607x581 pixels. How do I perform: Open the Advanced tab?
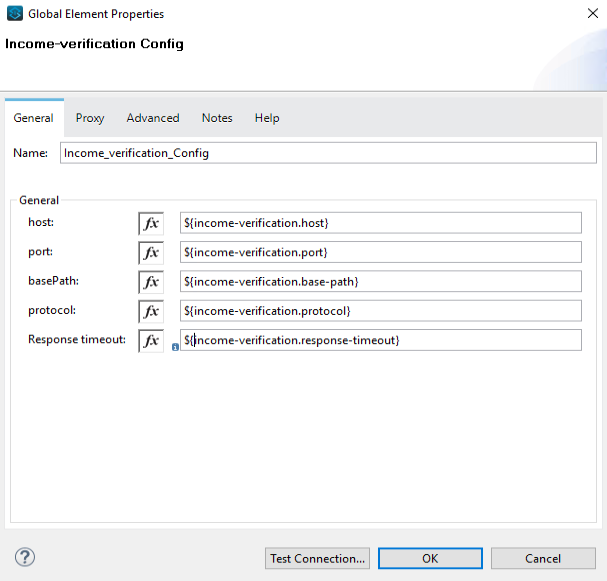[x=153, y=118]
